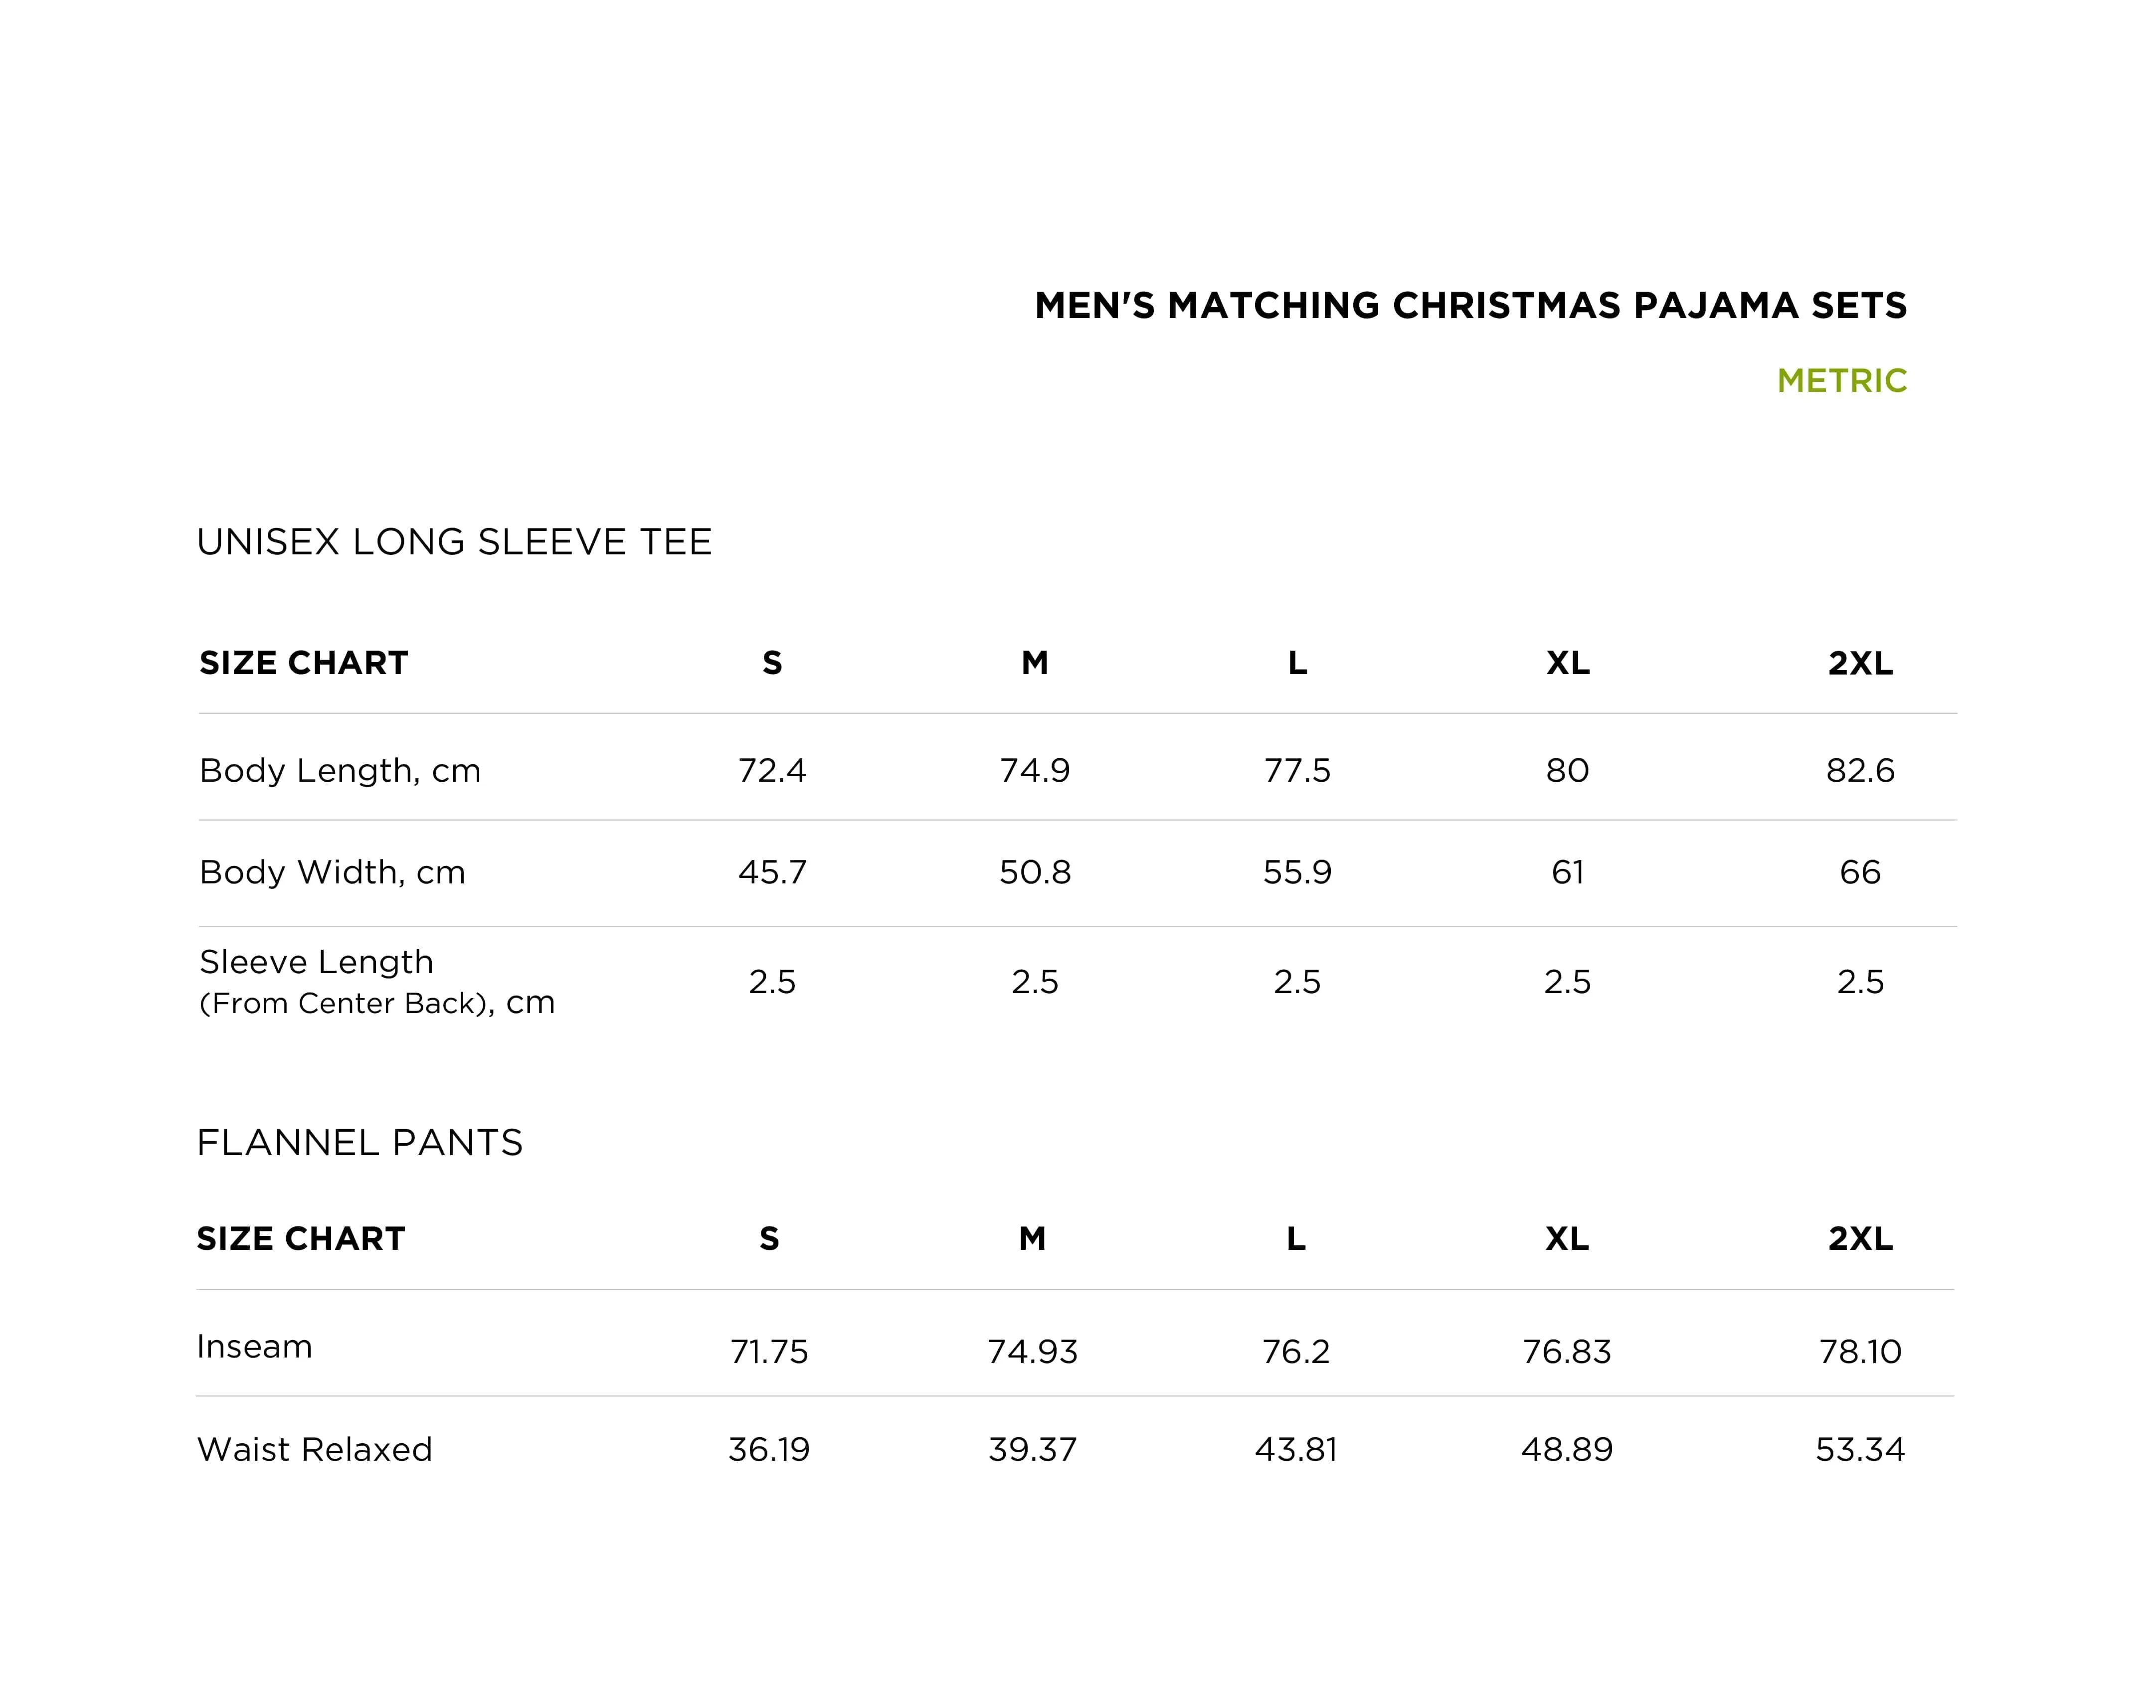Select the 43.81 waist relaxed value

click(1296, 1449)
